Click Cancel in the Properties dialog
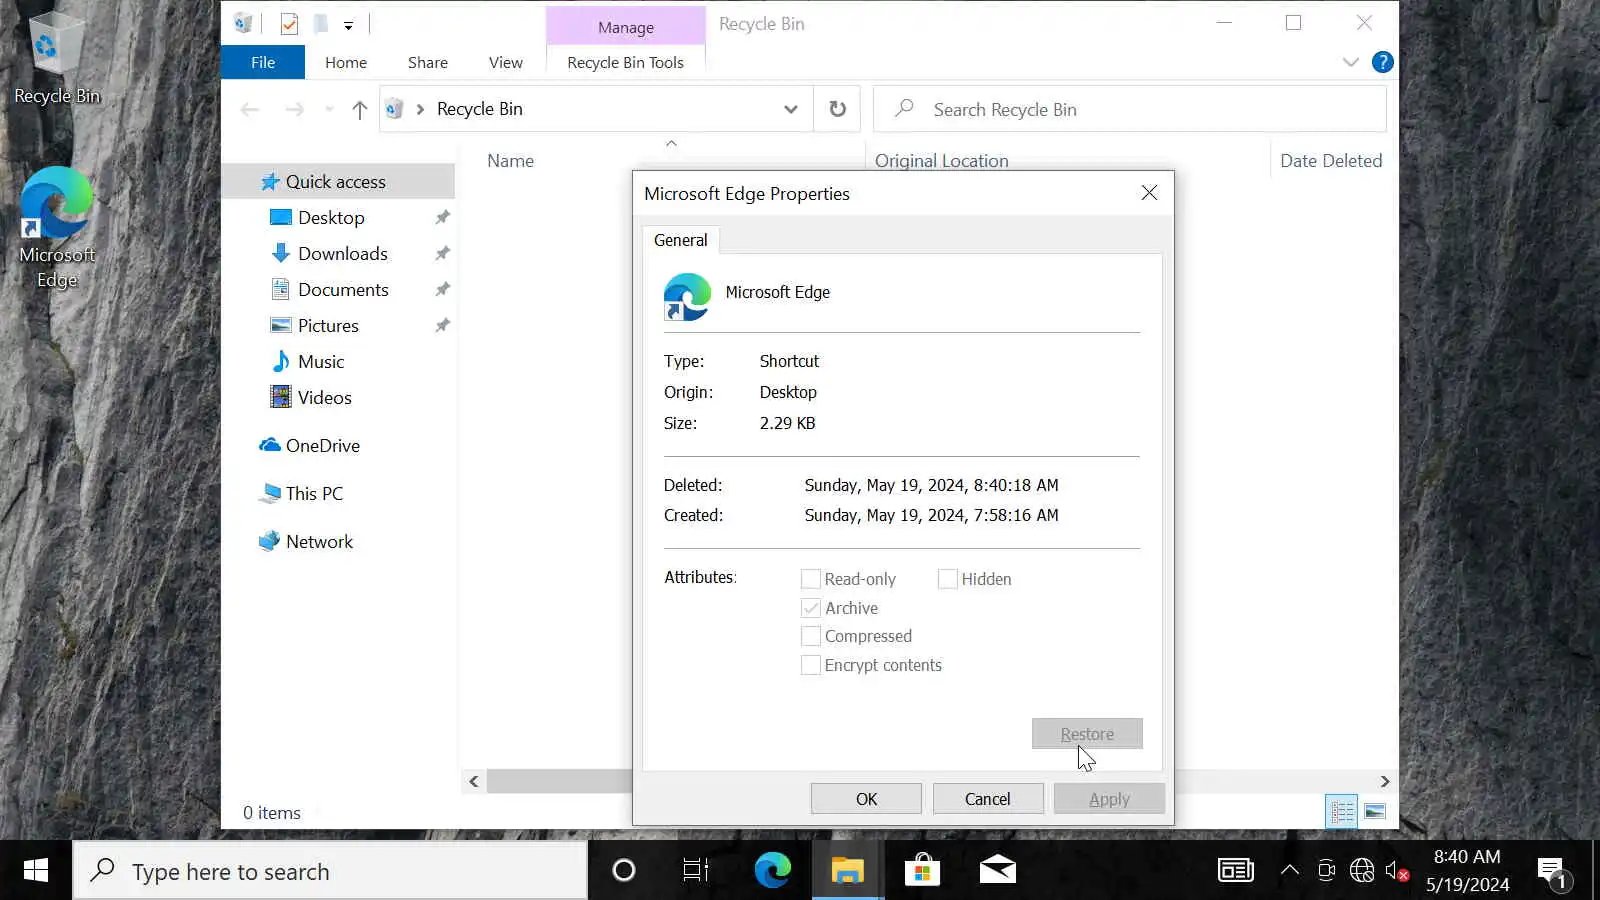 click(x=988, y=799)
